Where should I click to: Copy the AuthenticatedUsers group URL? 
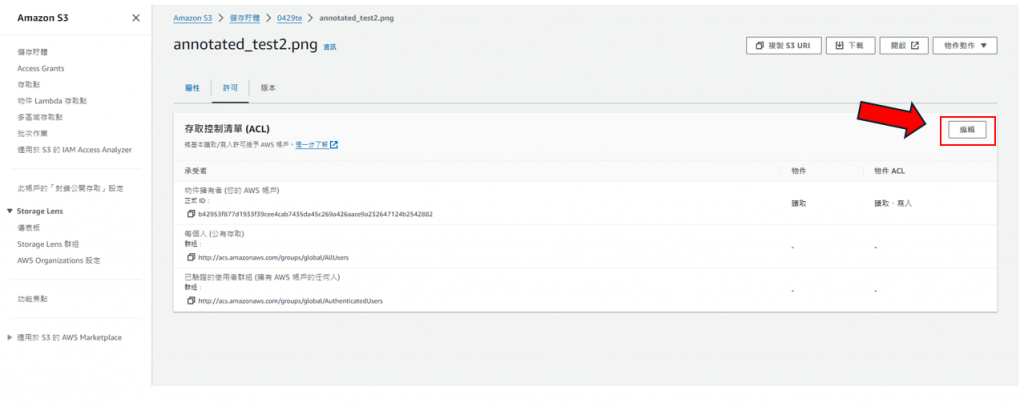191,301
